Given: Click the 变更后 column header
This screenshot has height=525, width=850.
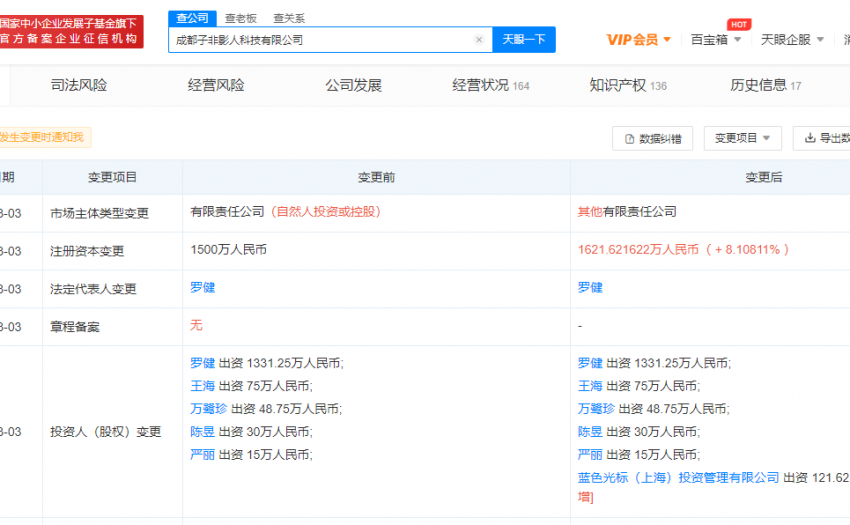Looking at the screenshot, I should coord(764,177).
